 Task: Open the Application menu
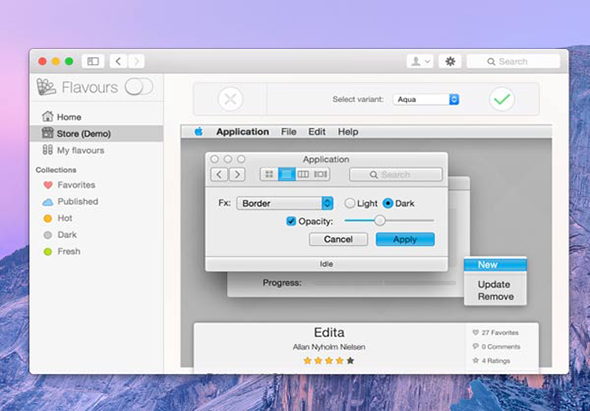pos(242,132)
